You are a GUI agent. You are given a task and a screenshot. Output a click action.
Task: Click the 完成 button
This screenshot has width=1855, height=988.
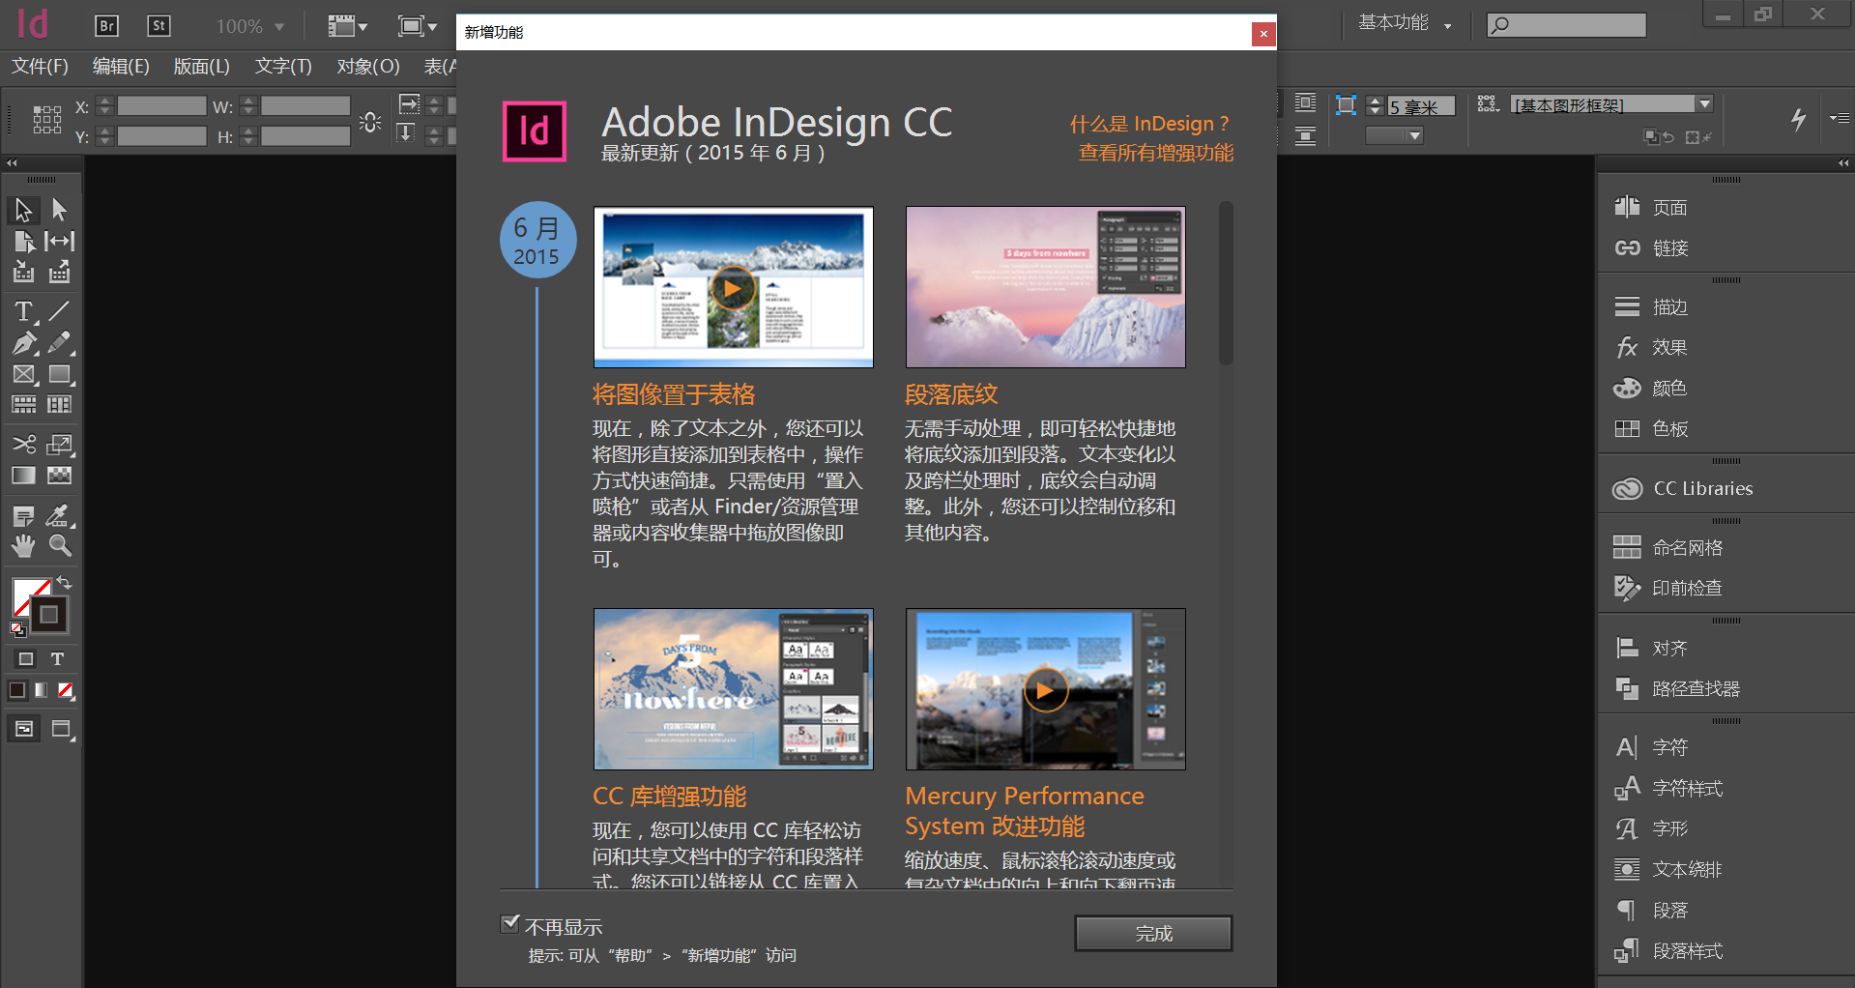click(x=1153, y=933)
